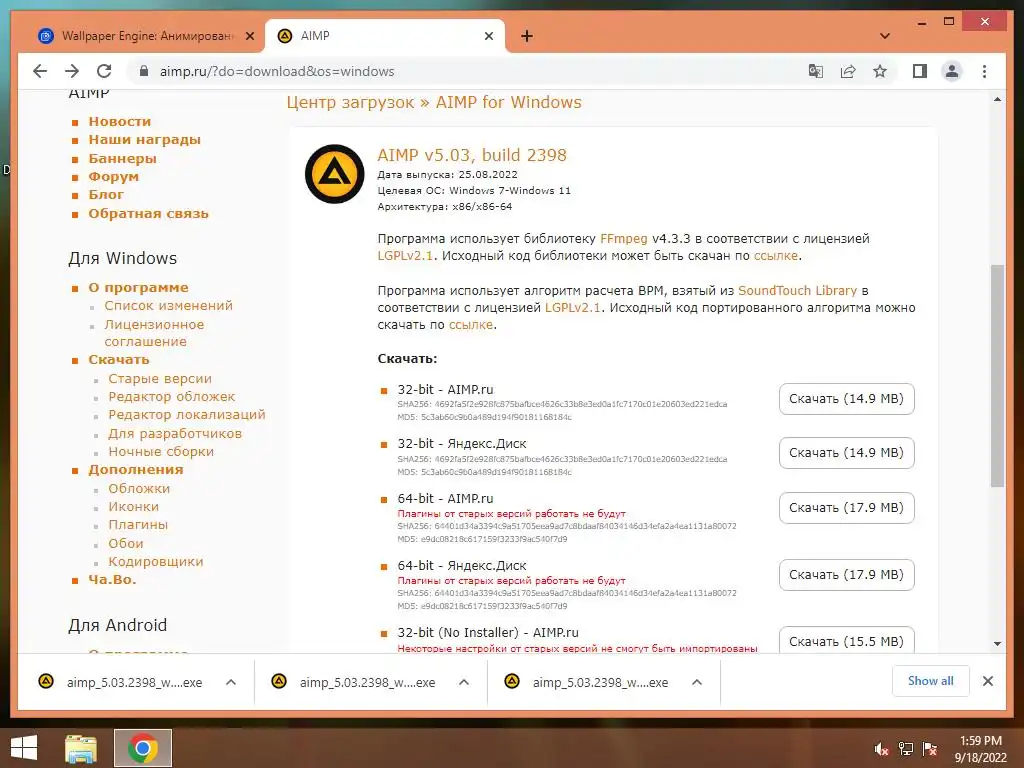This screenshot has width=1024, height=768.
Task: Close the Wallpaper Engine tab
Action: [249, 36]
